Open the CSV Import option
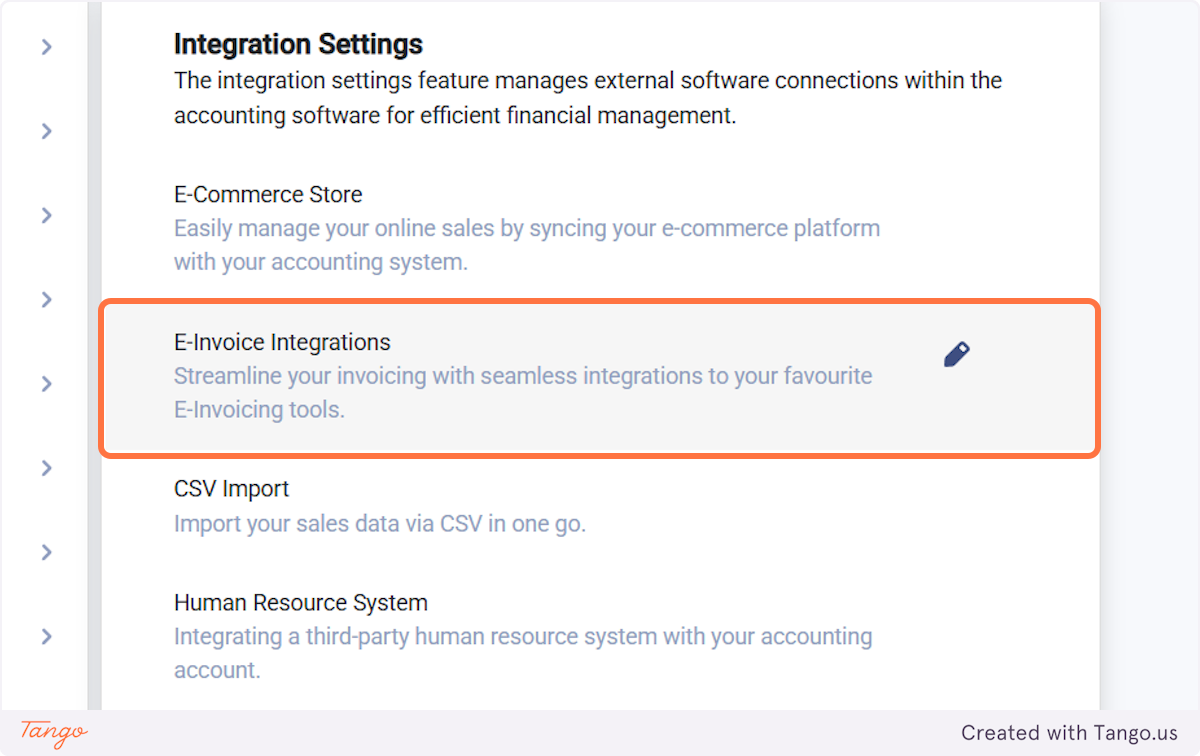This screenshot has height=756, width=1200. coord(231,489)
